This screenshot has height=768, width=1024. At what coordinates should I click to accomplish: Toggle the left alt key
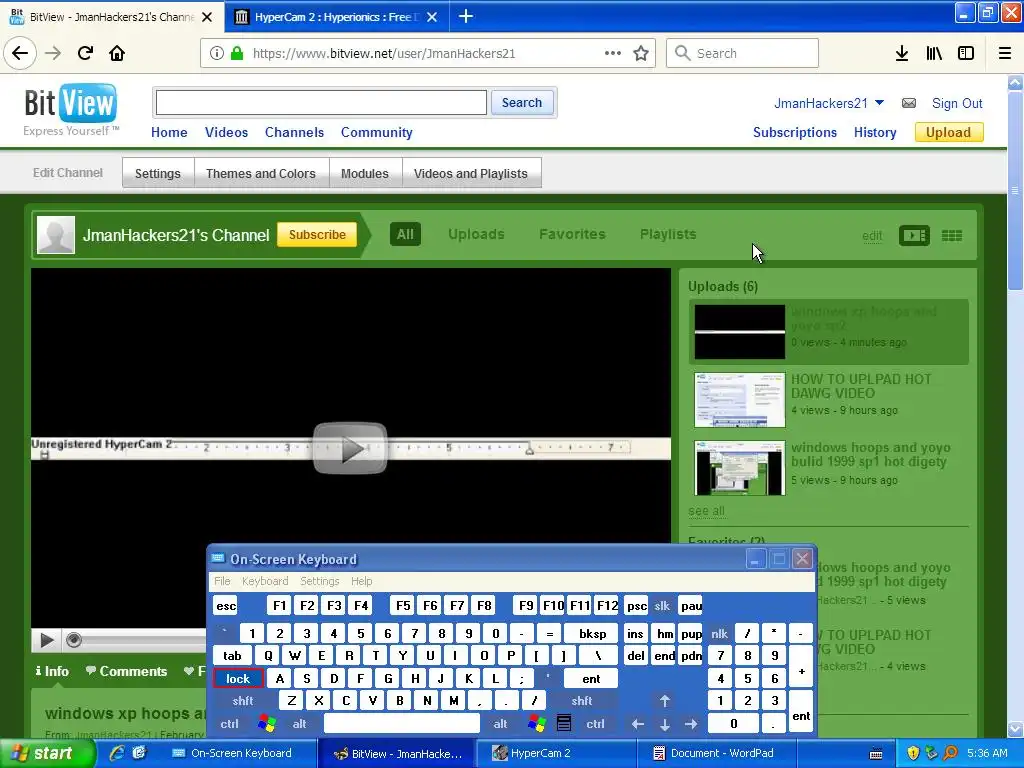299,724
